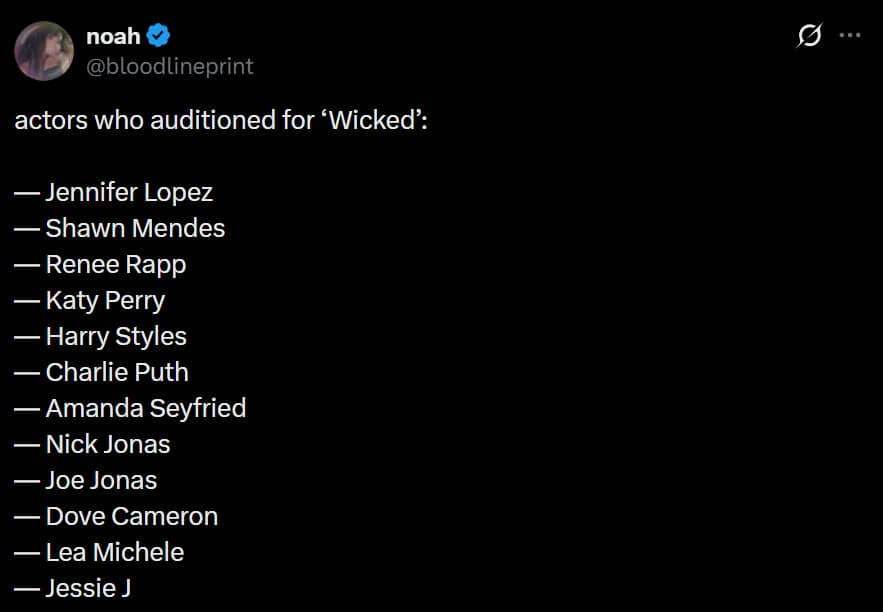Screen dimensions: 883x612
Task: Click the quoted word 'Wicked' in the post
Action: click(370, 121)
